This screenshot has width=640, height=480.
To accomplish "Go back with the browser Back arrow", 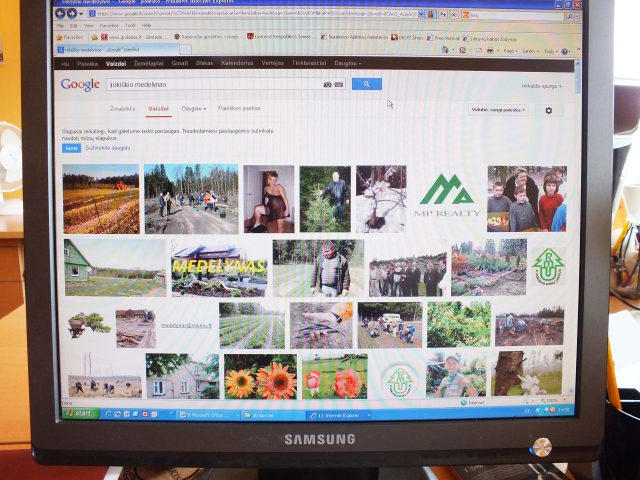I will [x=60, y=14].
